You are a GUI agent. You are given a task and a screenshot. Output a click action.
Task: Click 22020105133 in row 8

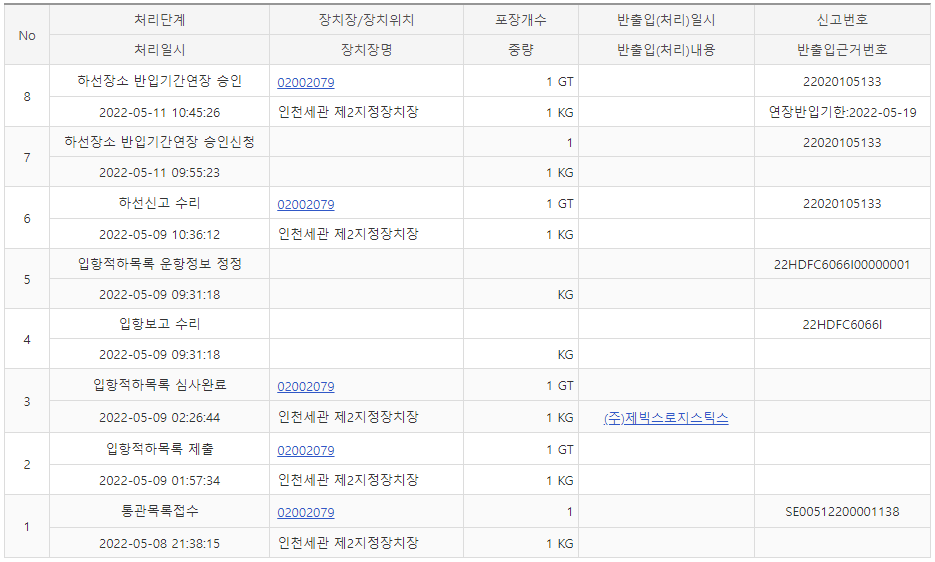click(x=842, y=82)
